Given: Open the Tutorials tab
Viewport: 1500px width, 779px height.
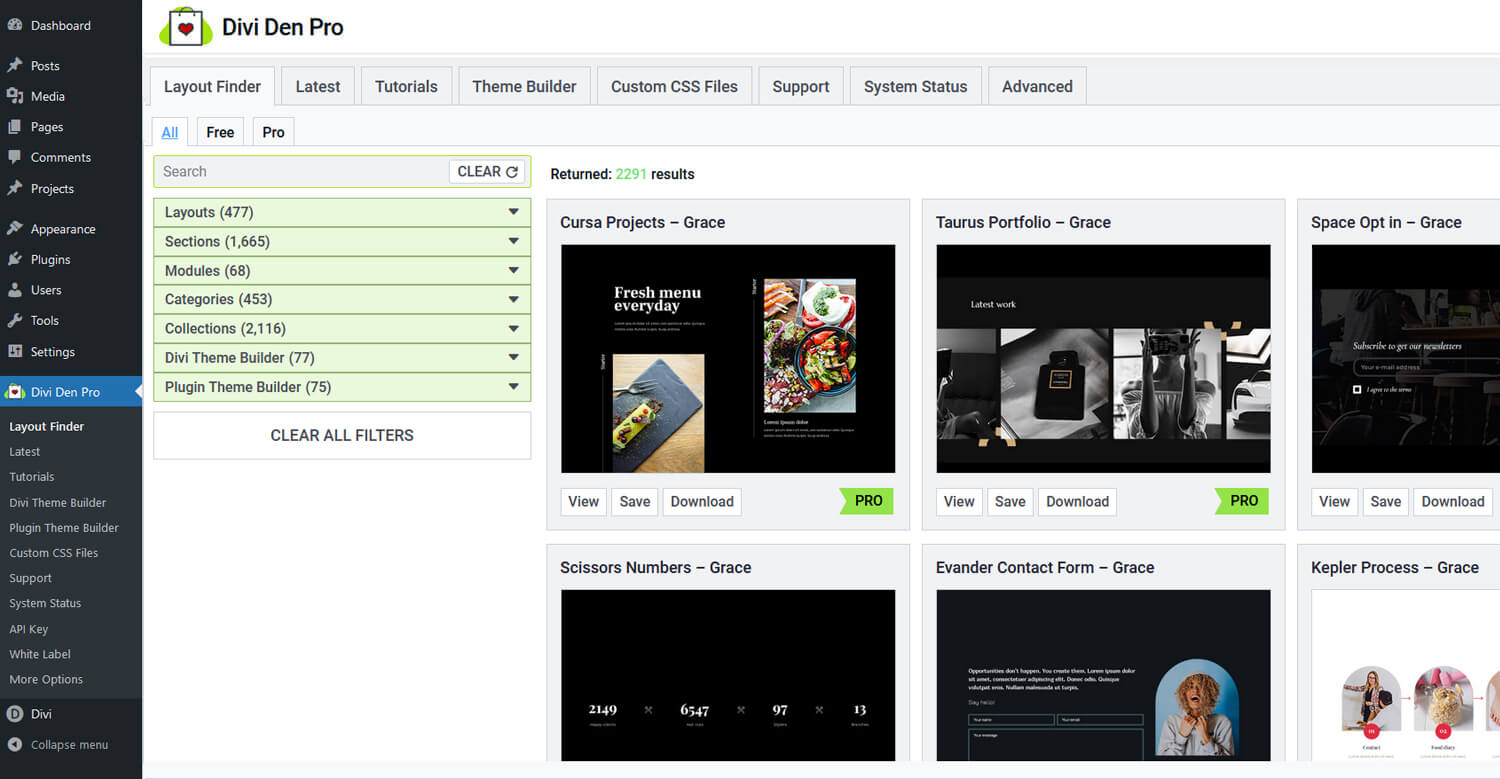Looking at the screenshot, I should click(406, 86).
